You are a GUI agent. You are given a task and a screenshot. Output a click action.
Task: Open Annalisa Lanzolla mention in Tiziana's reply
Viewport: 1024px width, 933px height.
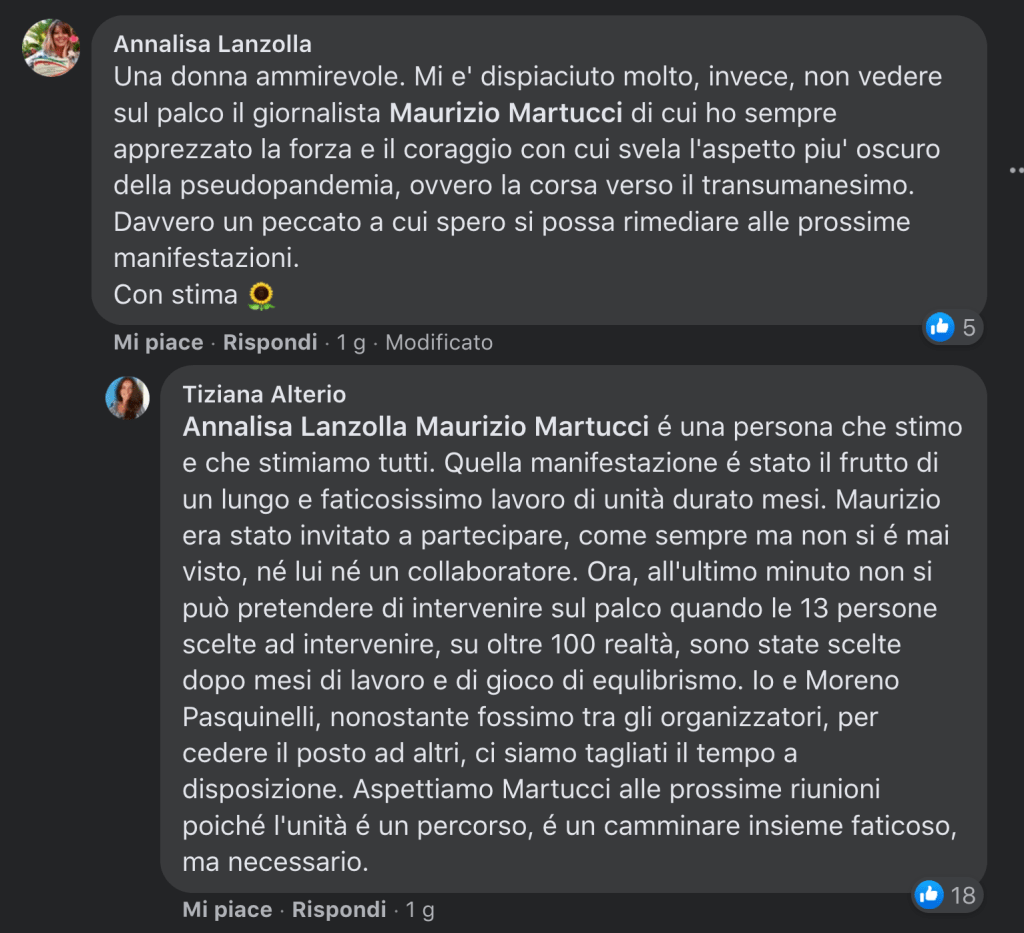click(295, 427)
